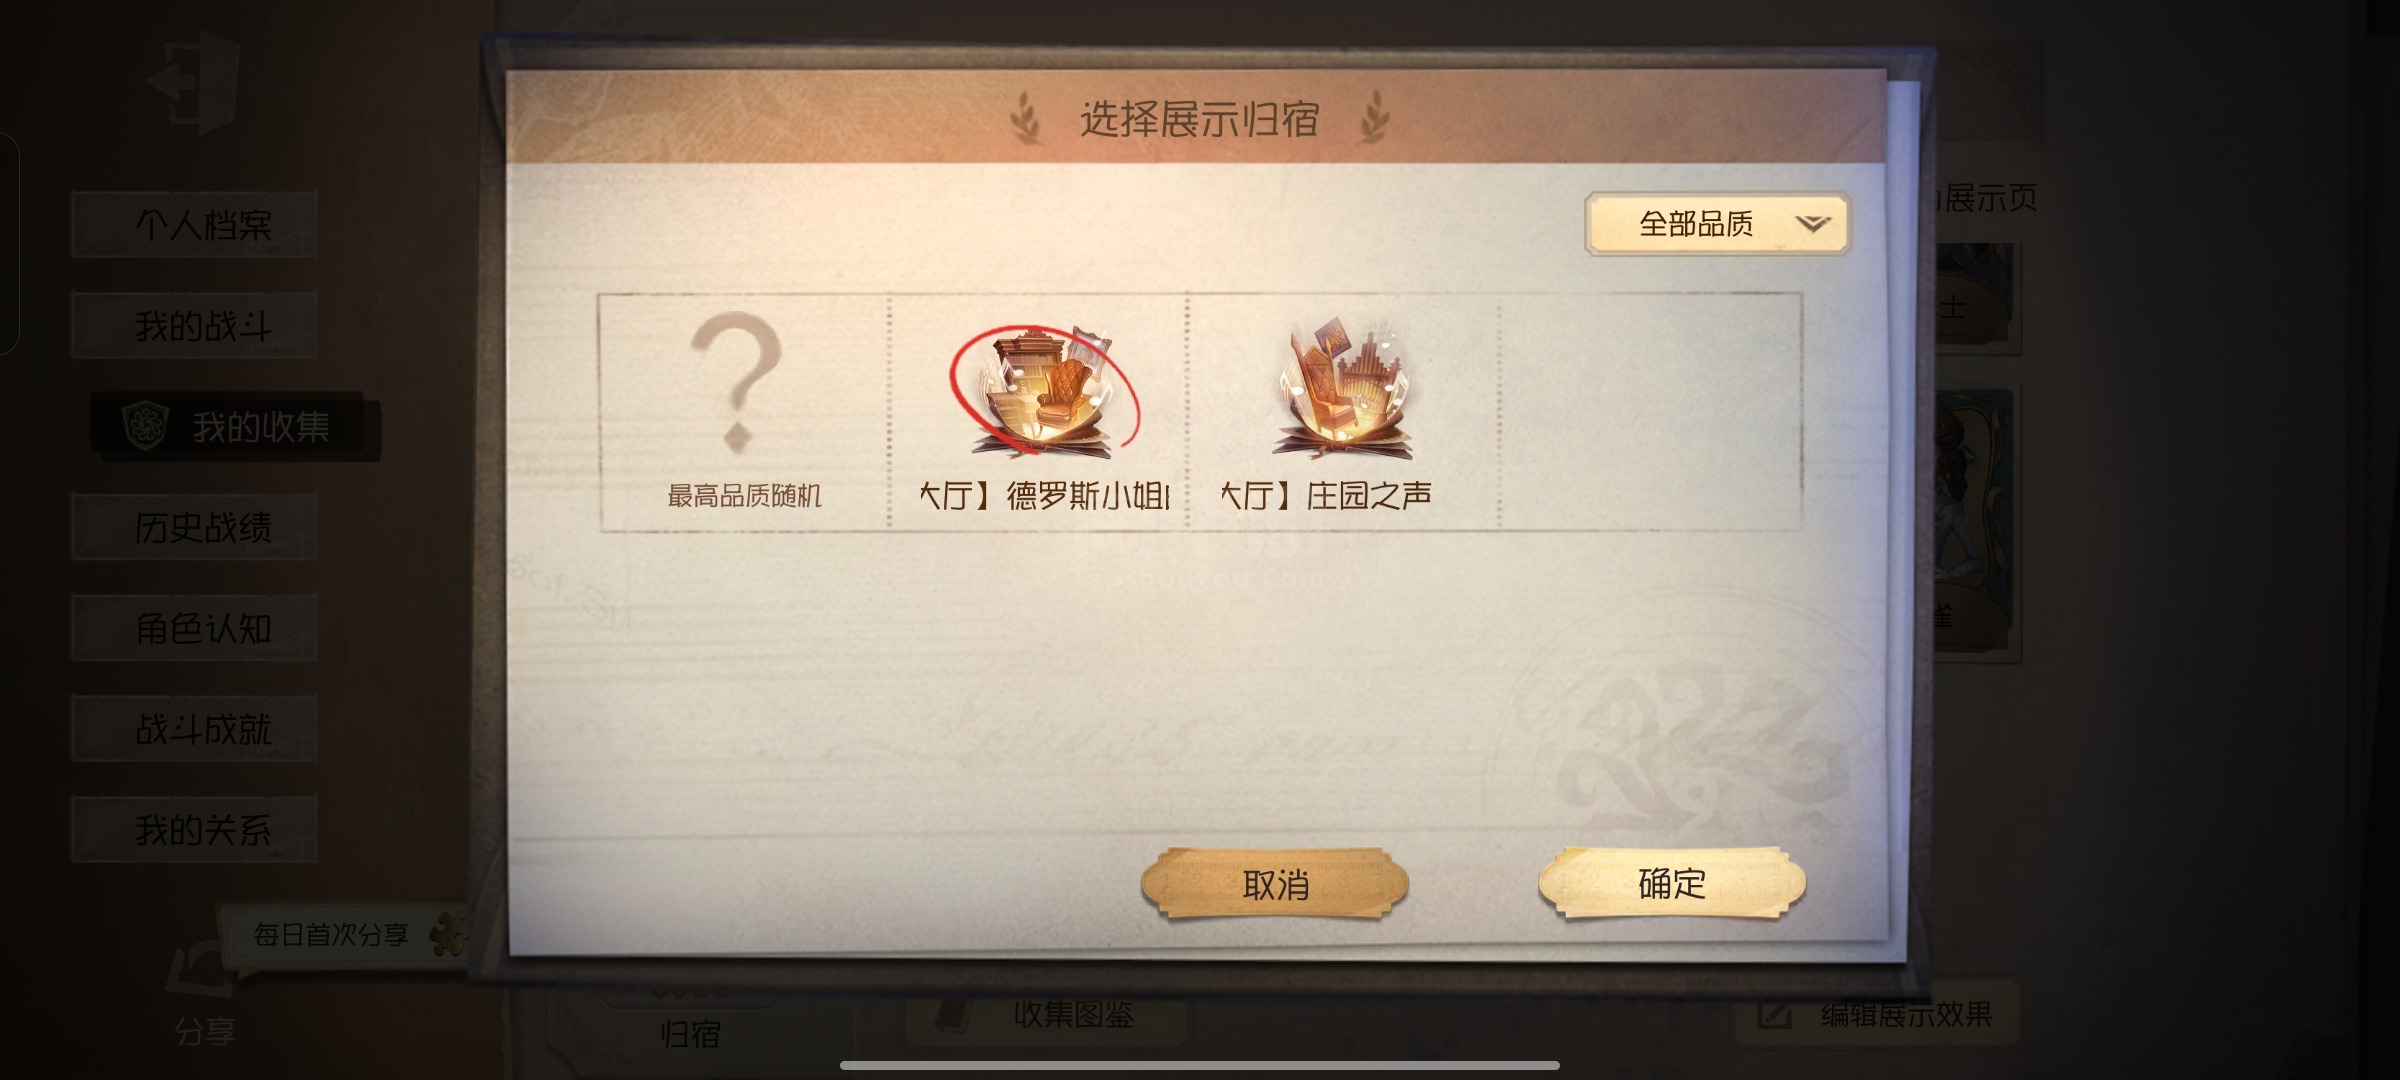Select the 德罗斯小姐 hall residence icon
The image size is (2400, 1080).
coord(1043,393)
